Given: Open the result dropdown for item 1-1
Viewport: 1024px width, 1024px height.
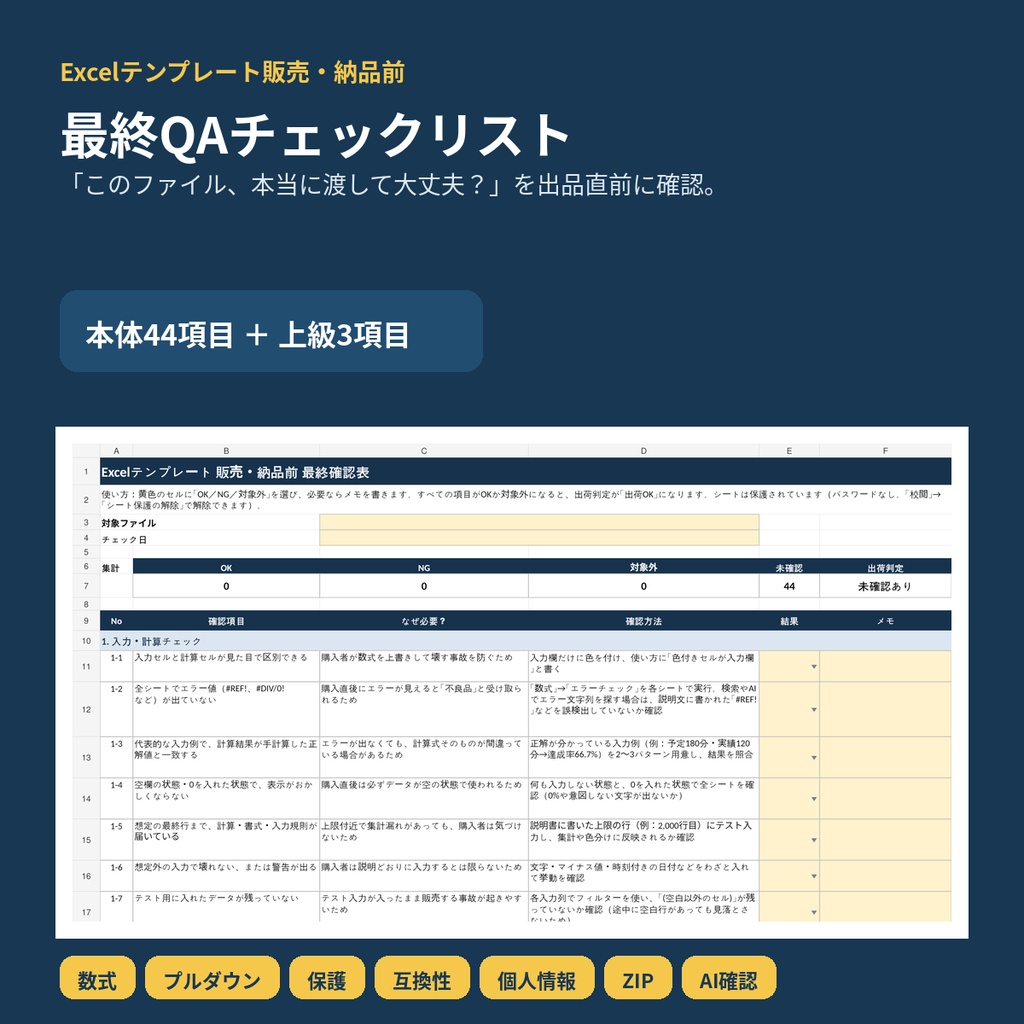Looking at the screenshot, I should [813, 667].
